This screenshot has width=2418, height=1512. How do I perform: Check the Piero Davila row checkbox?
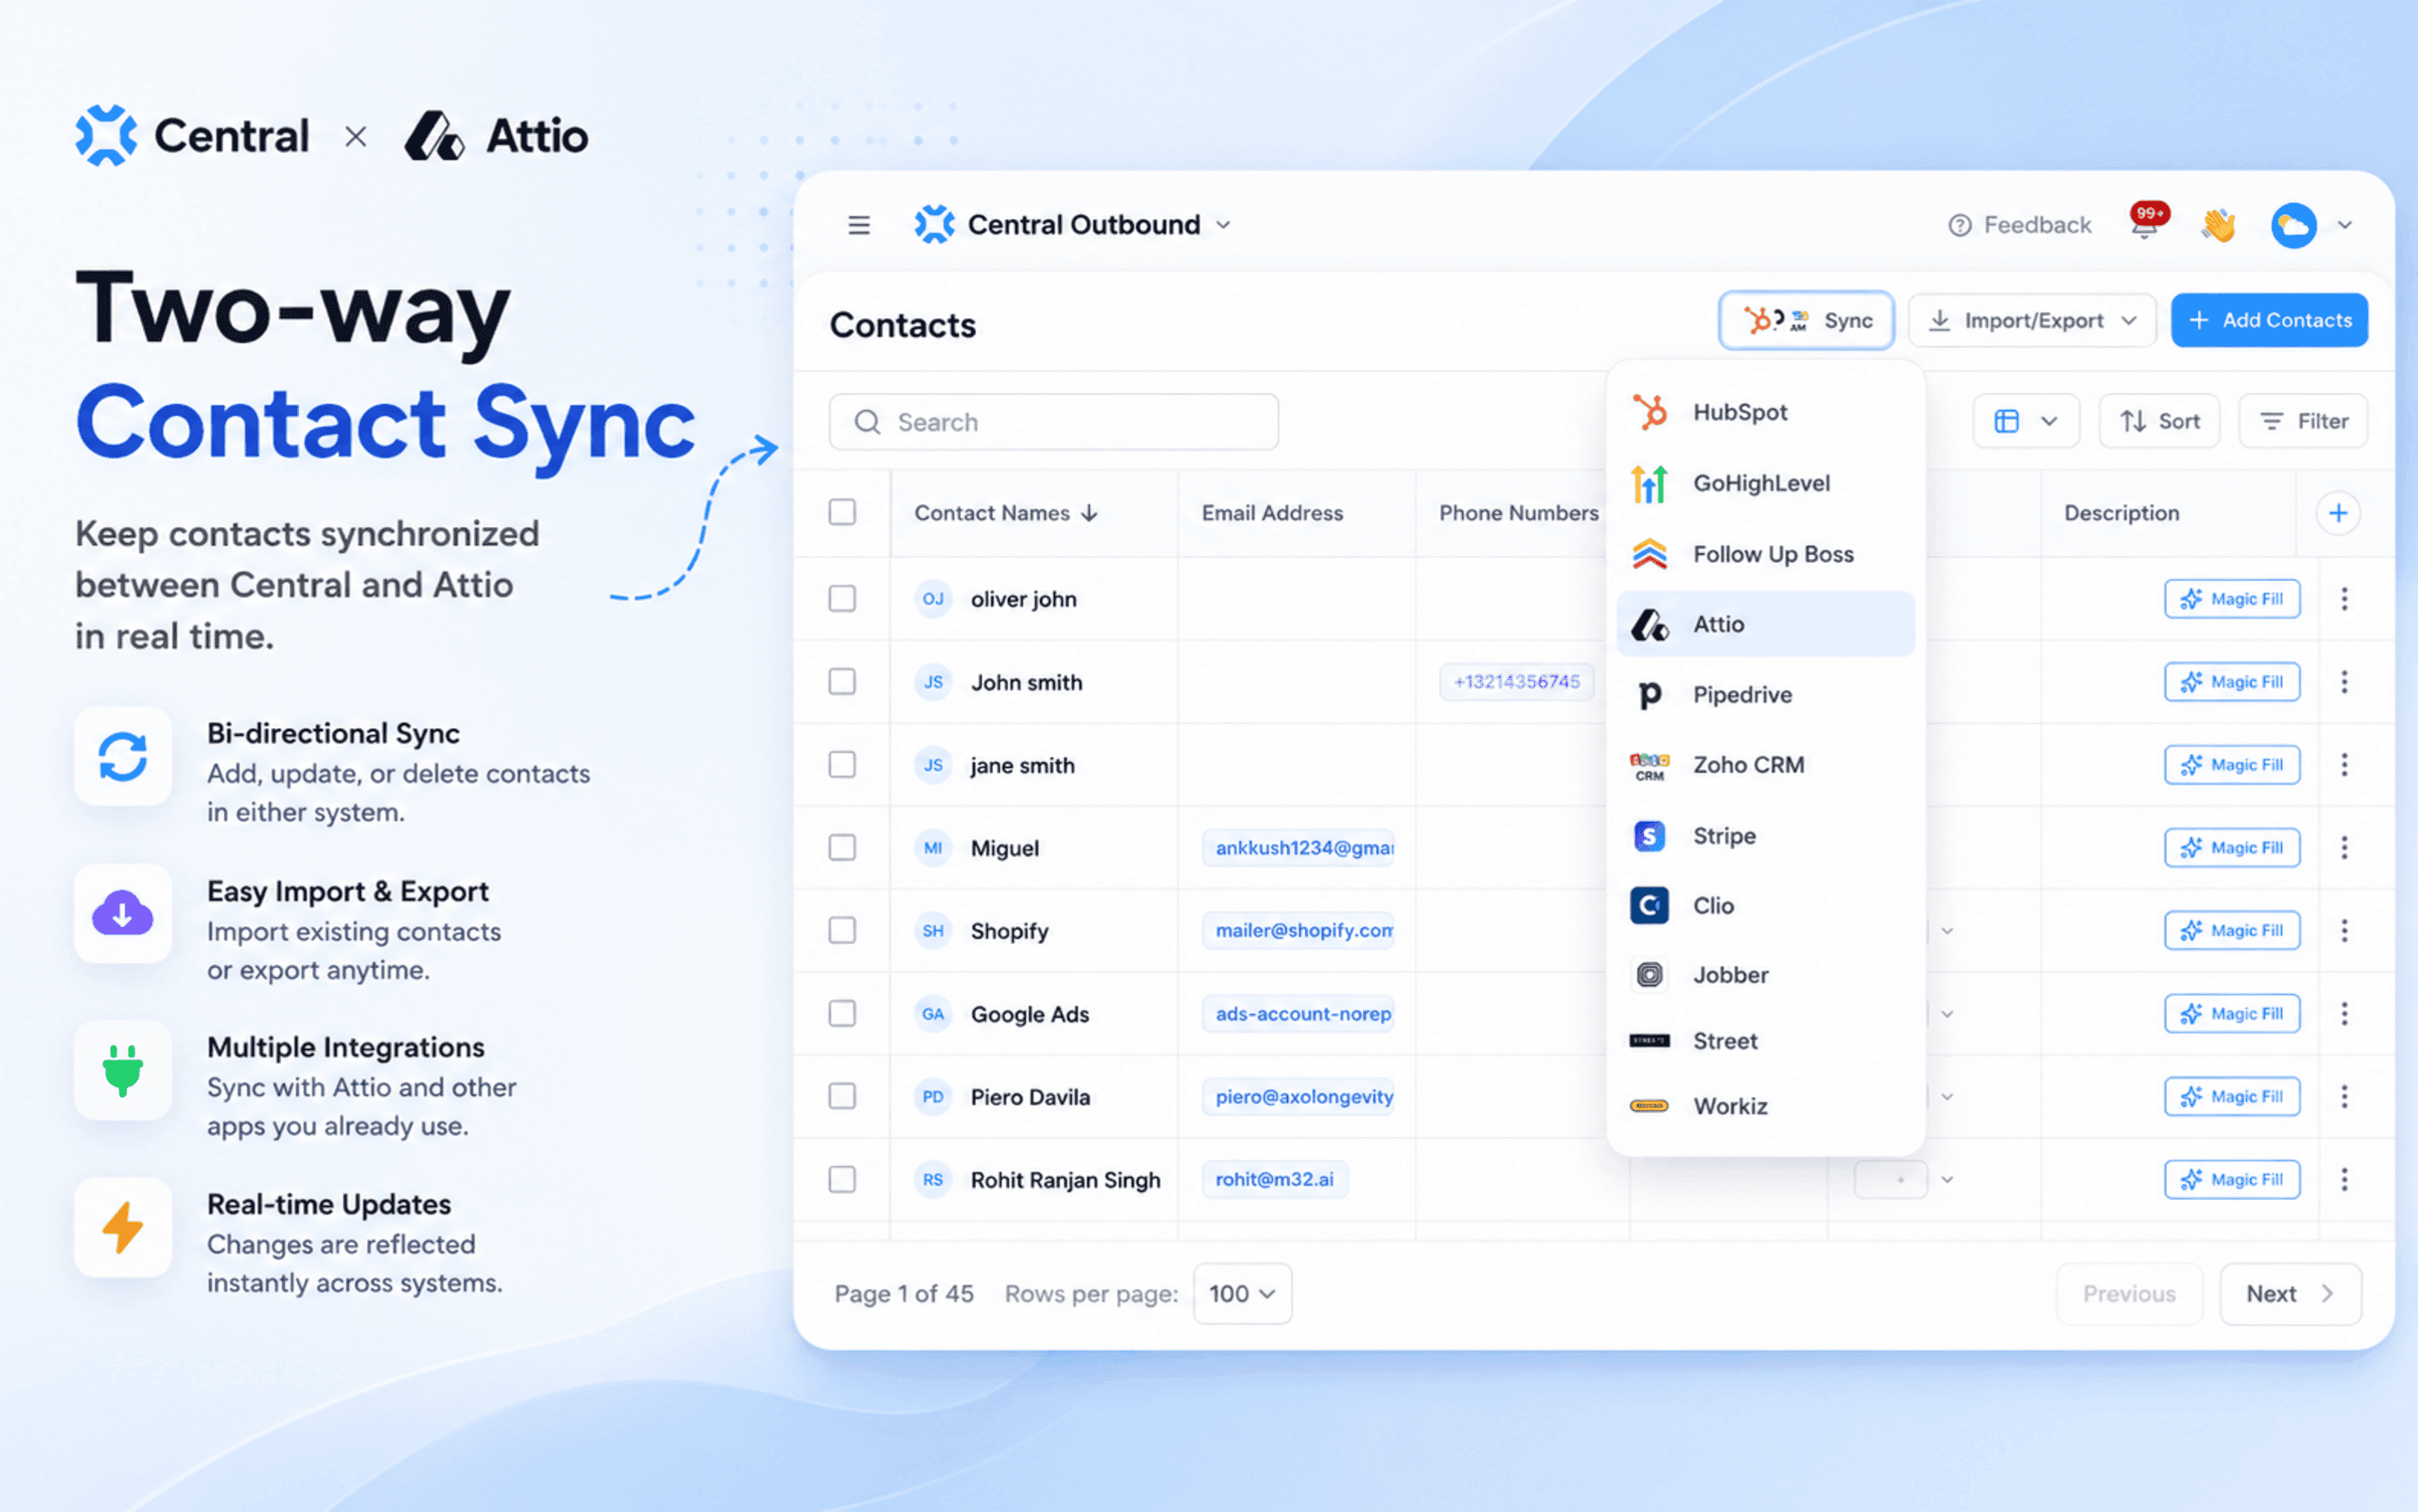(842, 1097)
